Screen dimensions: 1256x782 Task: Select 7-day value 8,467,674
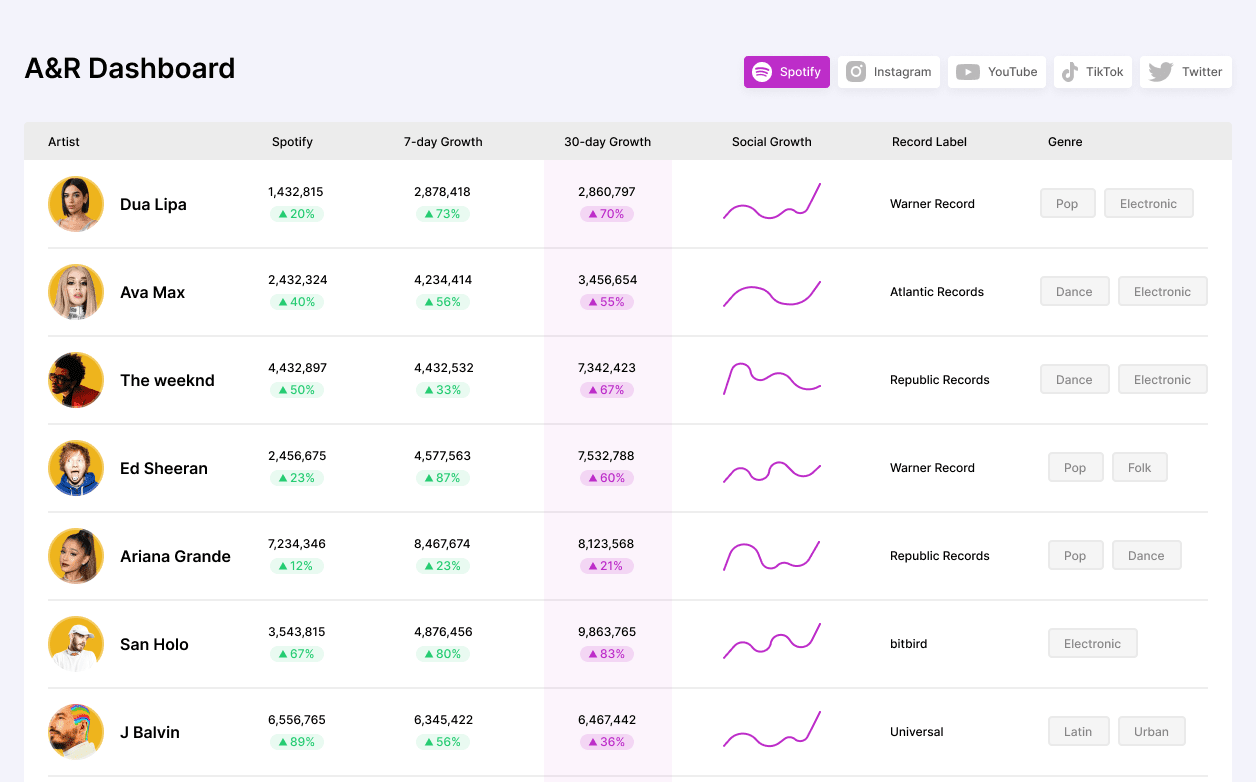[442, 544]
